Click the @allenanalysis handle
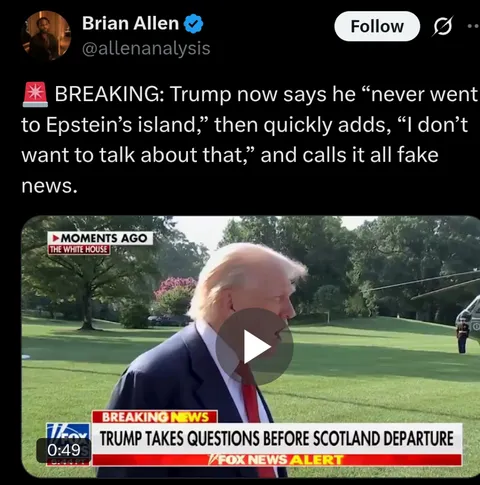480x485 pixels. pos(146,49)
